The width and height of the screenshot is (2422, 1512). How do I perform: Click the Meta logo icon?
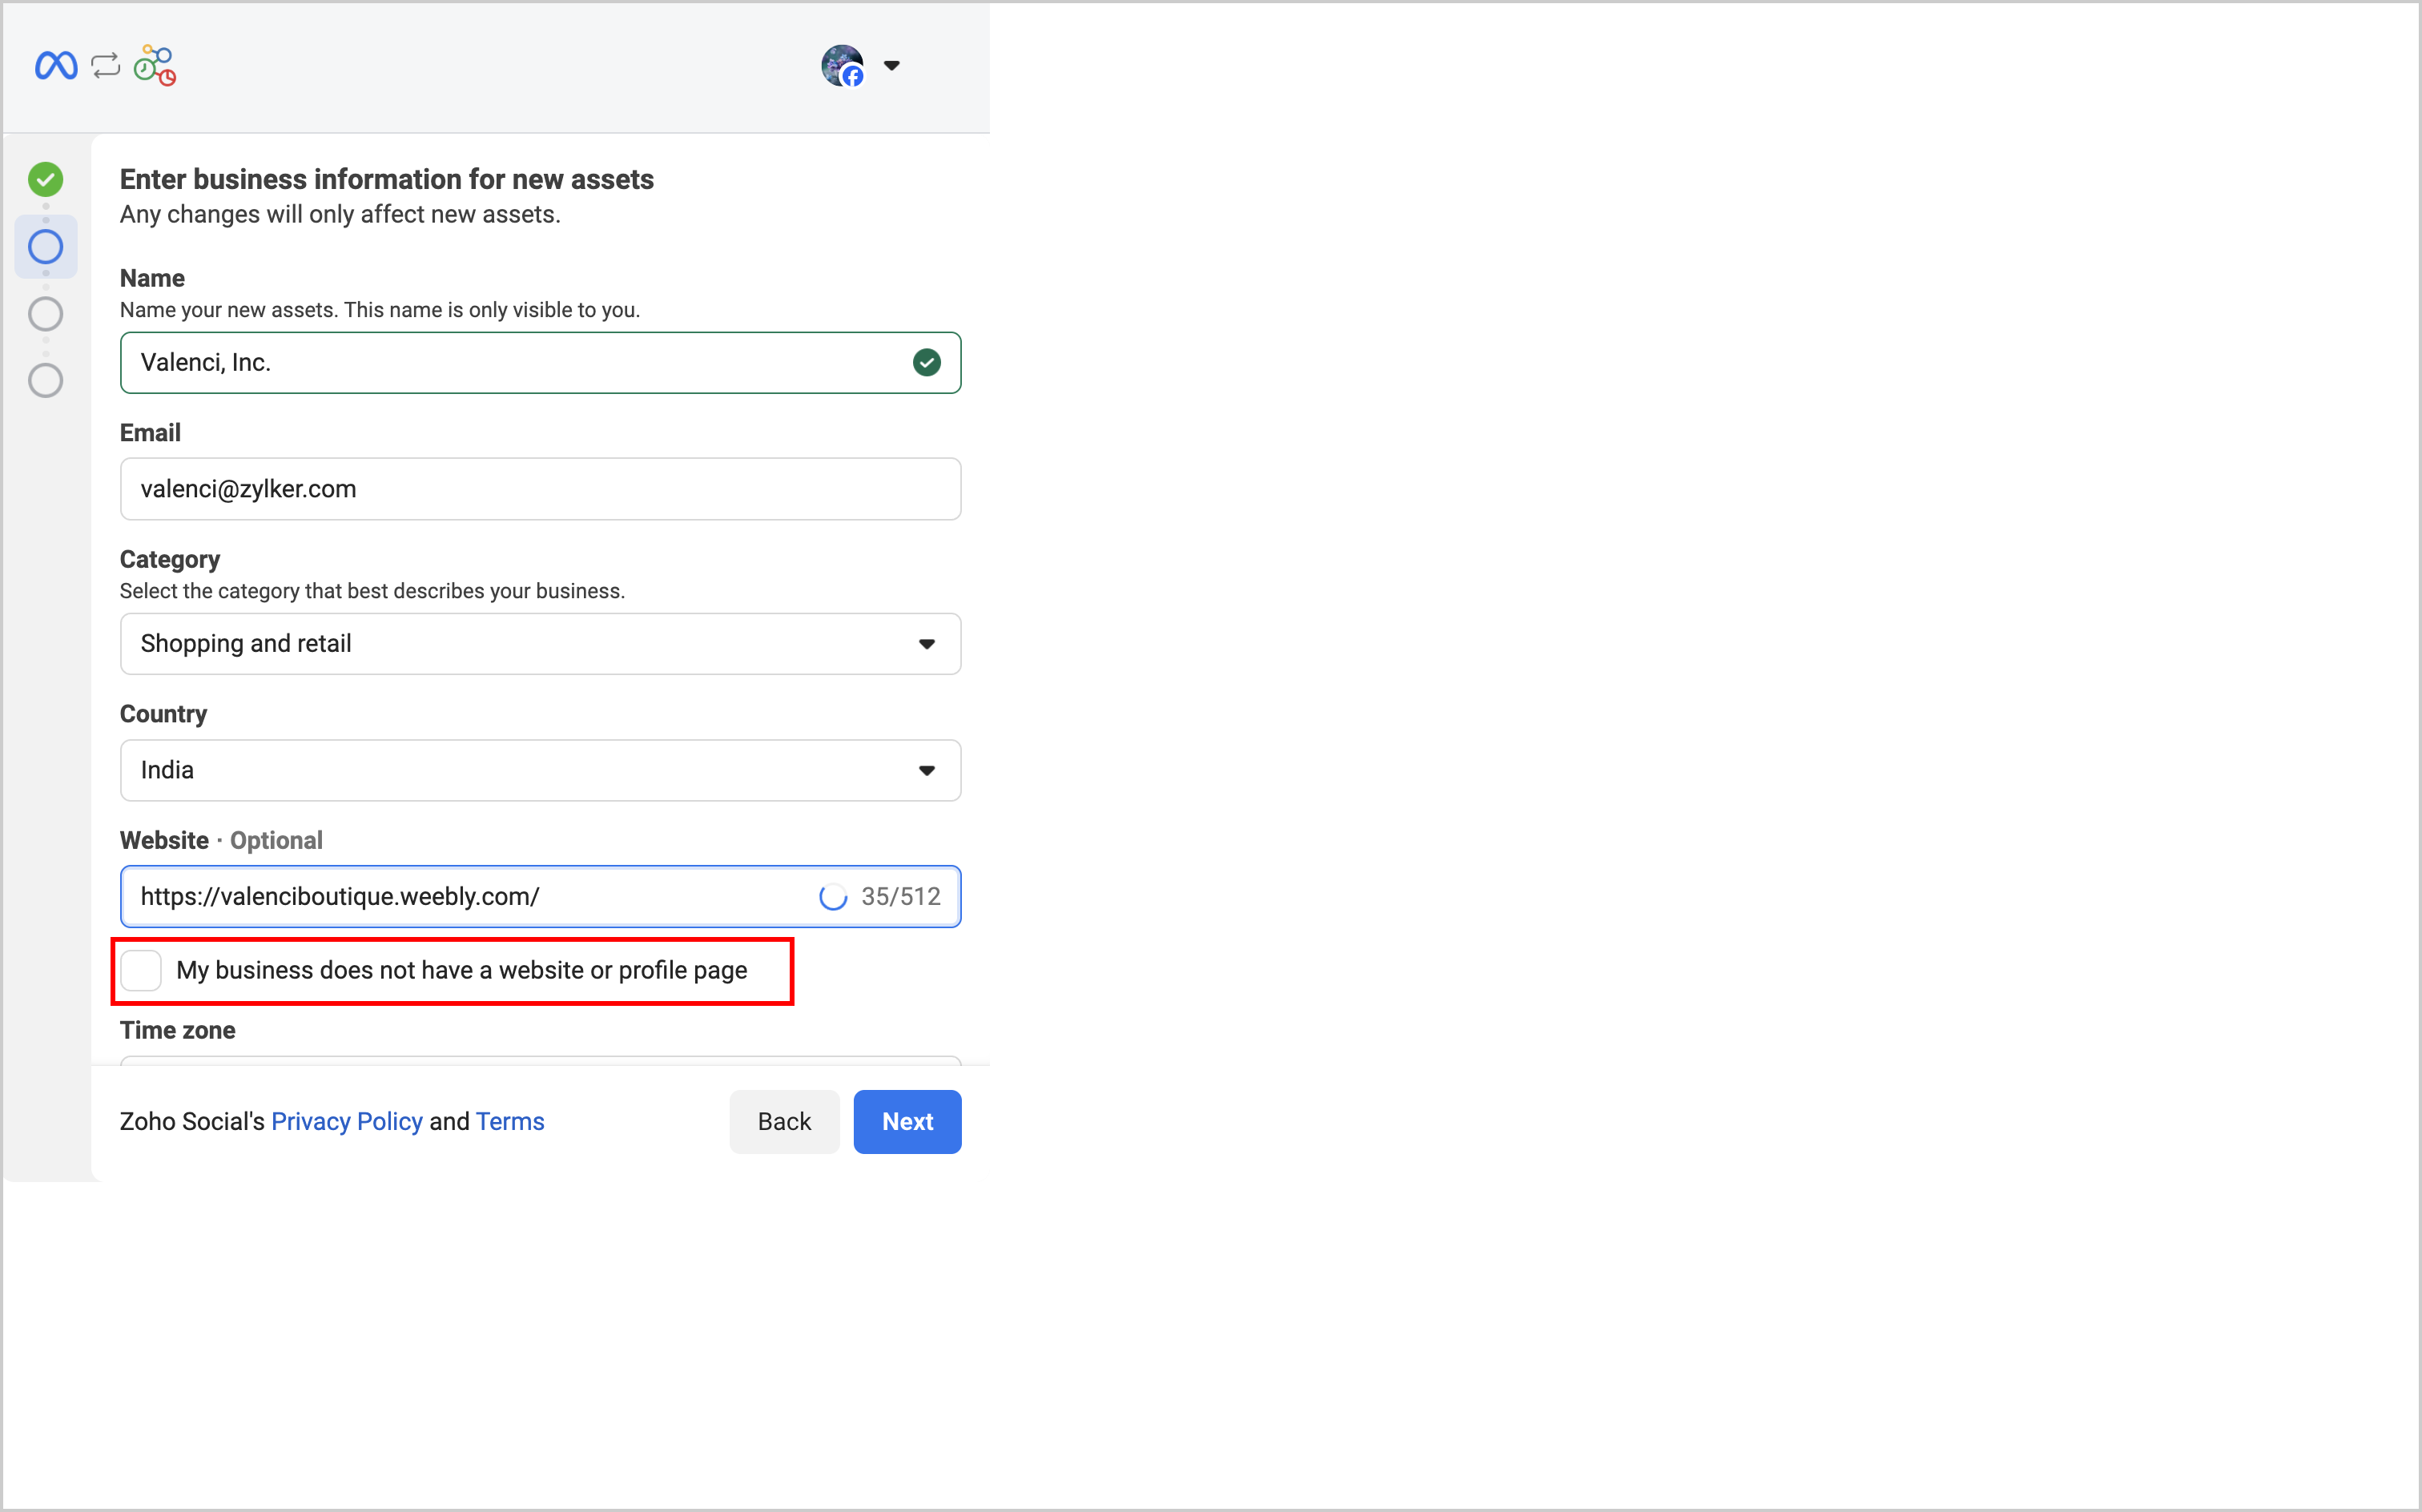click(x=56, y=66)
